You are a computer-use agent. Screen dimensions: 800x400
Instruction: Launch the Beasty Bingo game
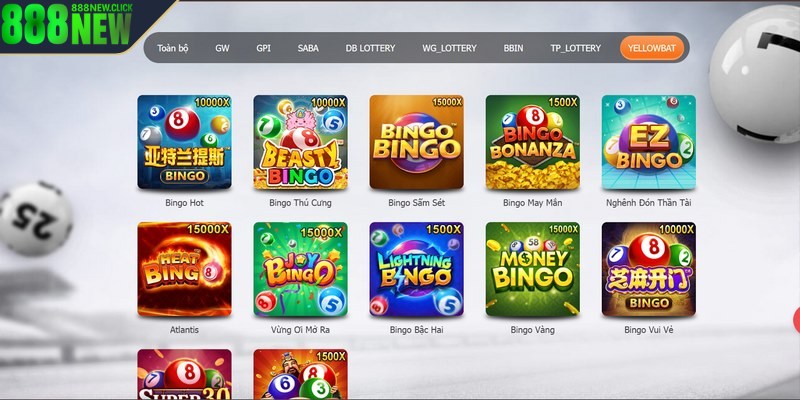[x=301, y=142]
